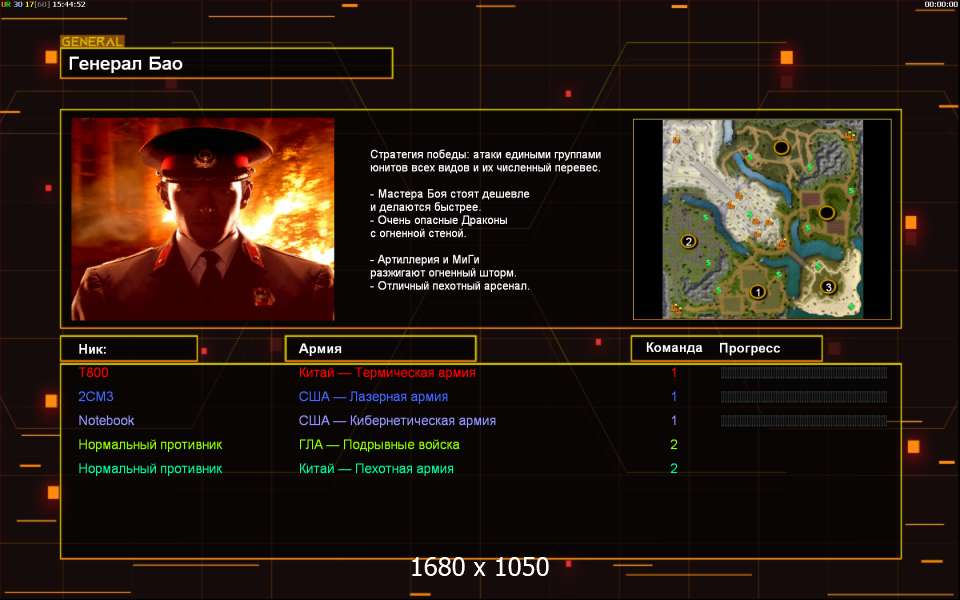This screenshot has width=960, height=600.
Task: Click the 00:00:00 timer at top right
Action: click(940, 4)
